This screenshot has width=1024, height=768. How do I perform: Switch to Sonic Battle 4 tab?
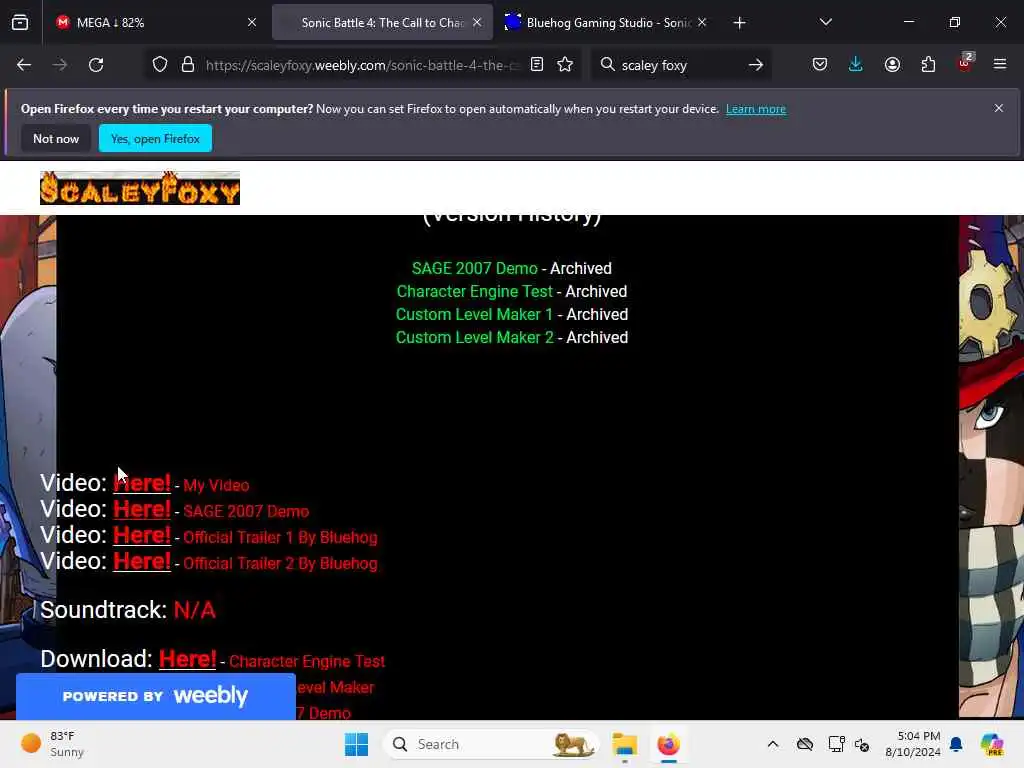point(382,23)
